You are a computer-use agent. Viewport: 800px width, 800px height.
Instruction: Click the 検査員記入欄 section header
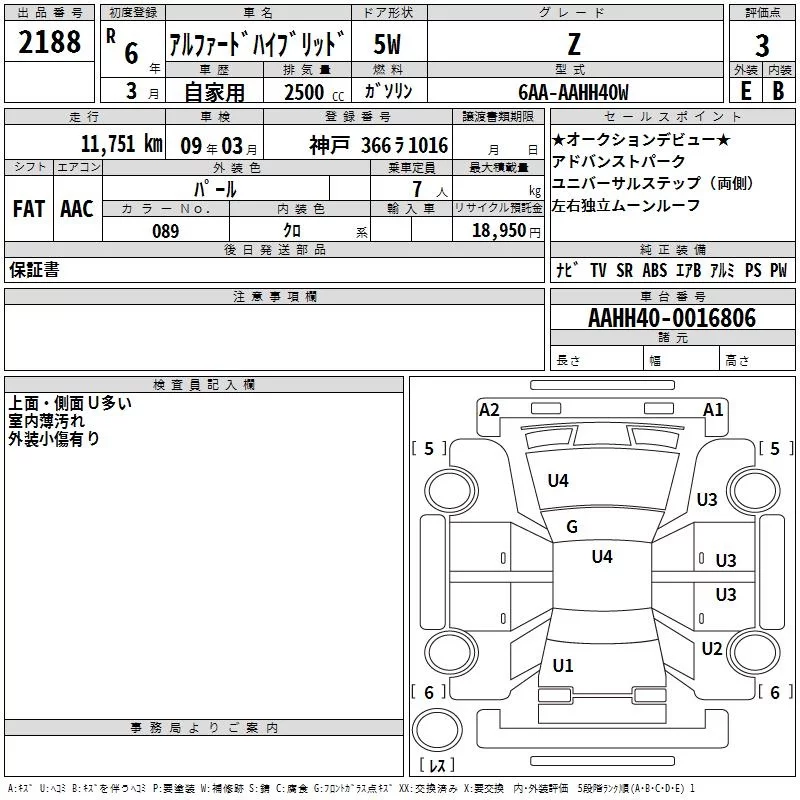pos(204,385)
